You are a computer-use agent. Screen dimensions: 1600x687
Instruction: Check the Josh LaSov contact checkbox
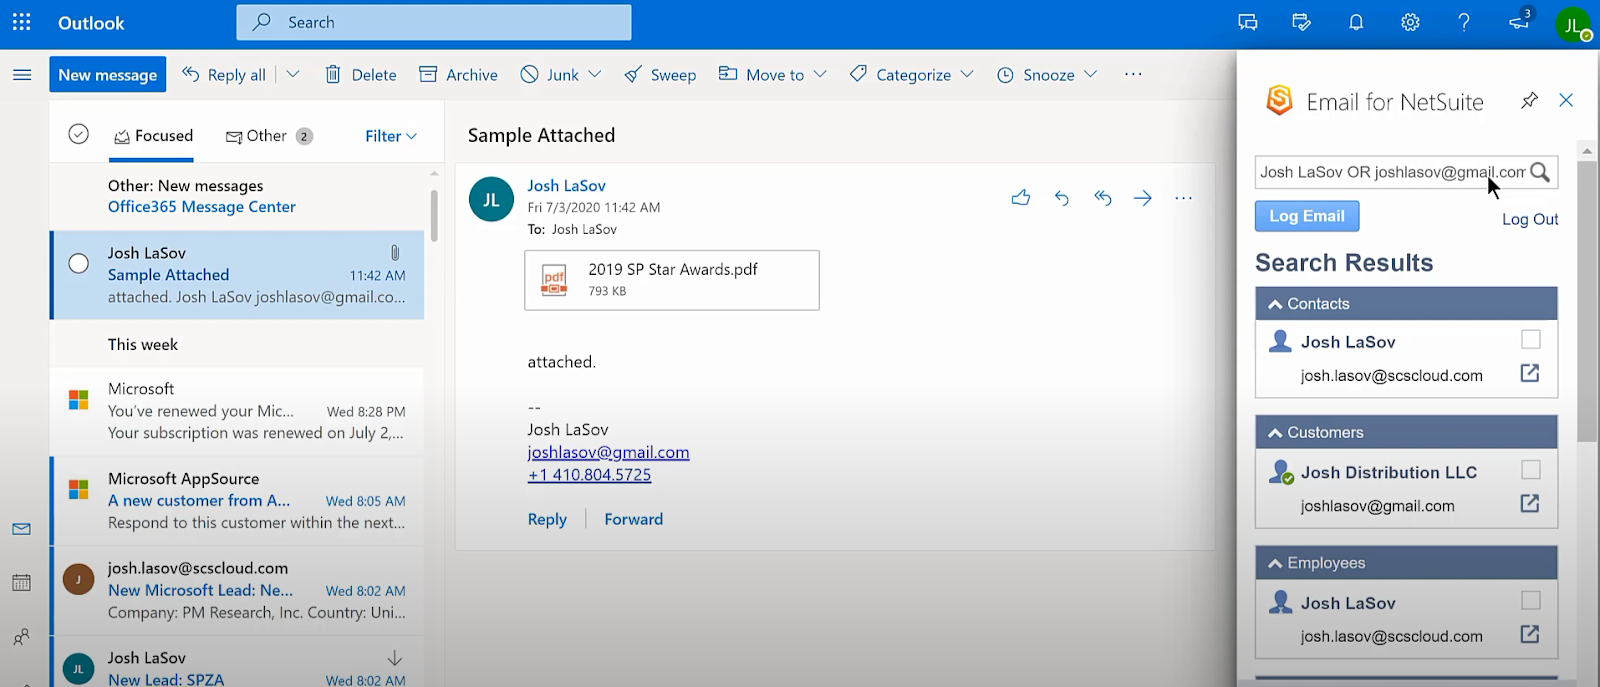pos(1530,340)
